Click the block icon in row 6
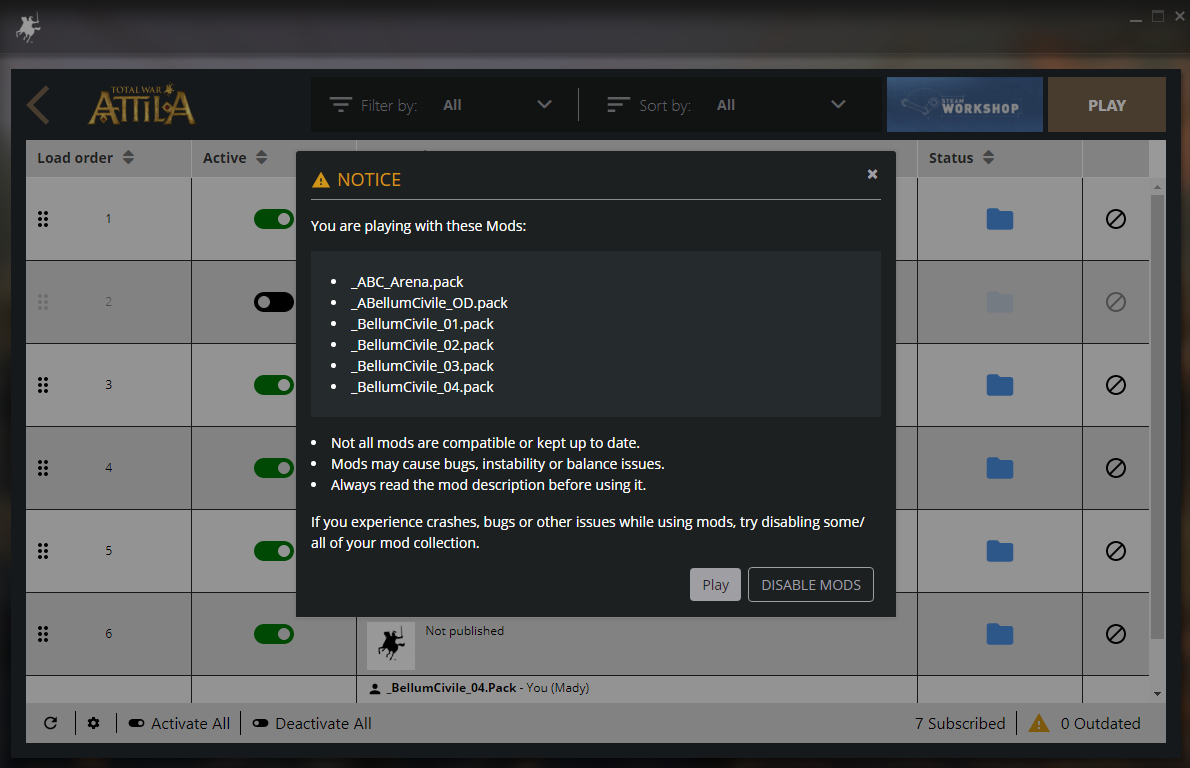 (1116, 634)
